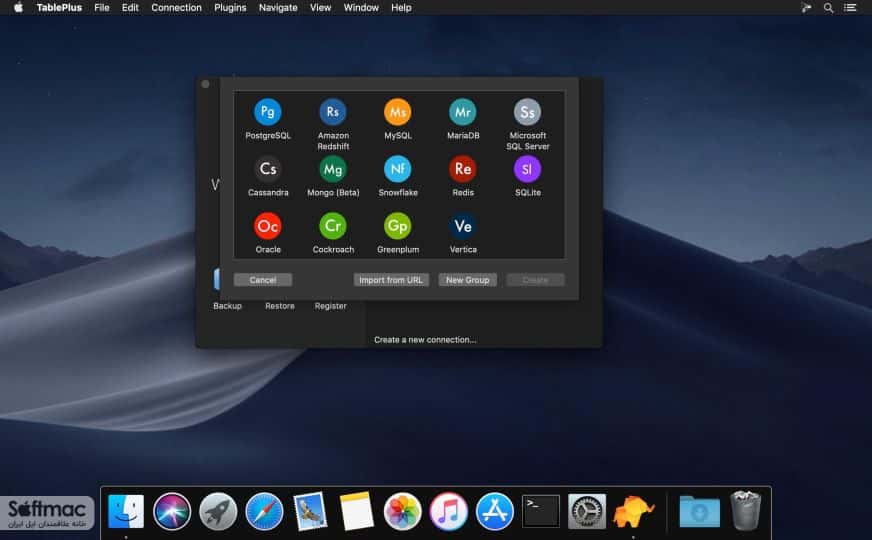
Task: Select the Oracle database icon
Action: tap(267, 226)
